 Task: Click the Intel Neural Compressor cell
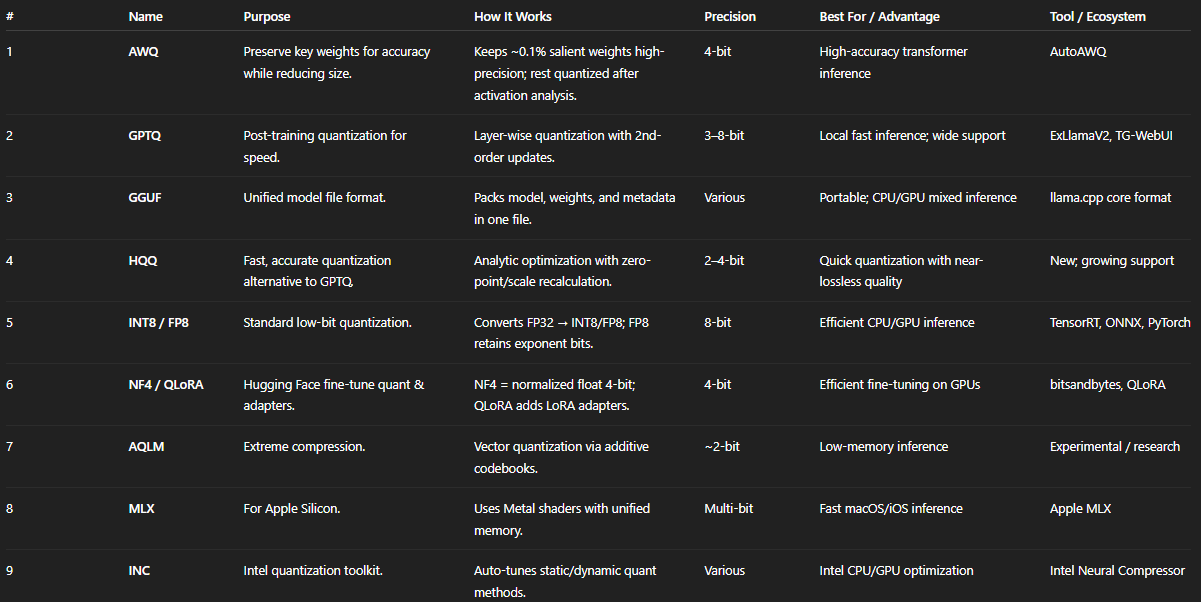[x=1117, y=571]
